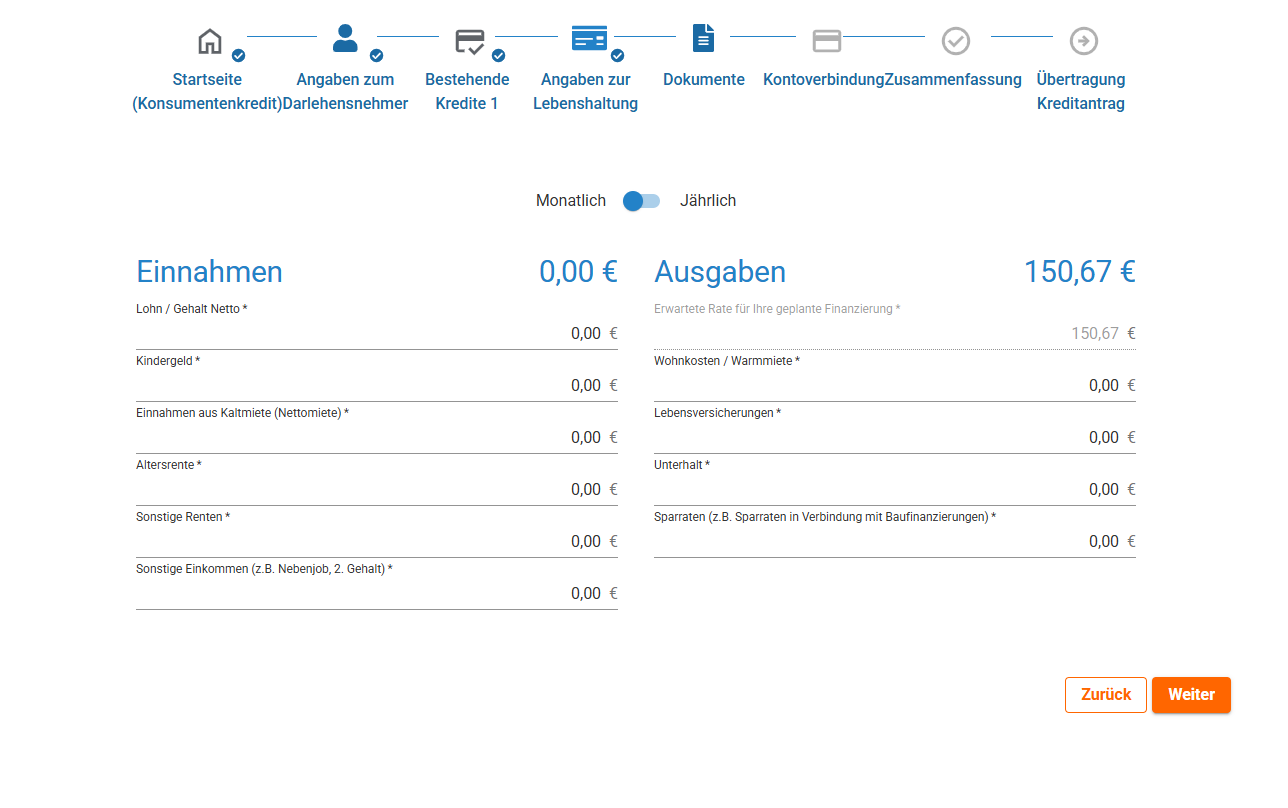Select the Monatlich label

click(570, 201)
